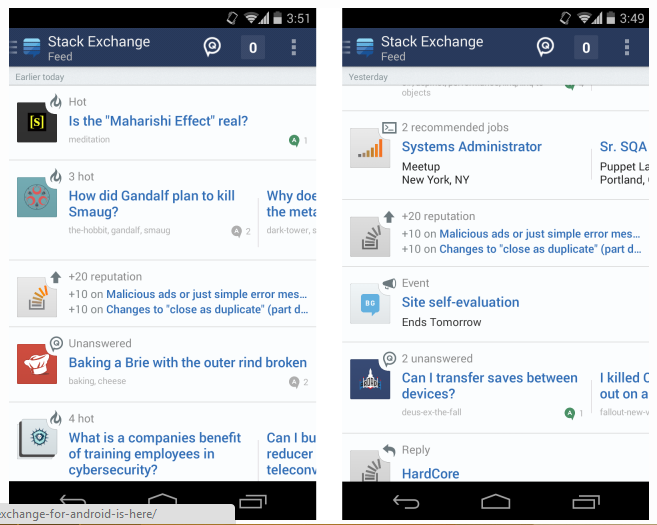The width and height of the screenshot is (657, 525).
Task: Open the ask-question icon in left phone
Action: point(212,47)
